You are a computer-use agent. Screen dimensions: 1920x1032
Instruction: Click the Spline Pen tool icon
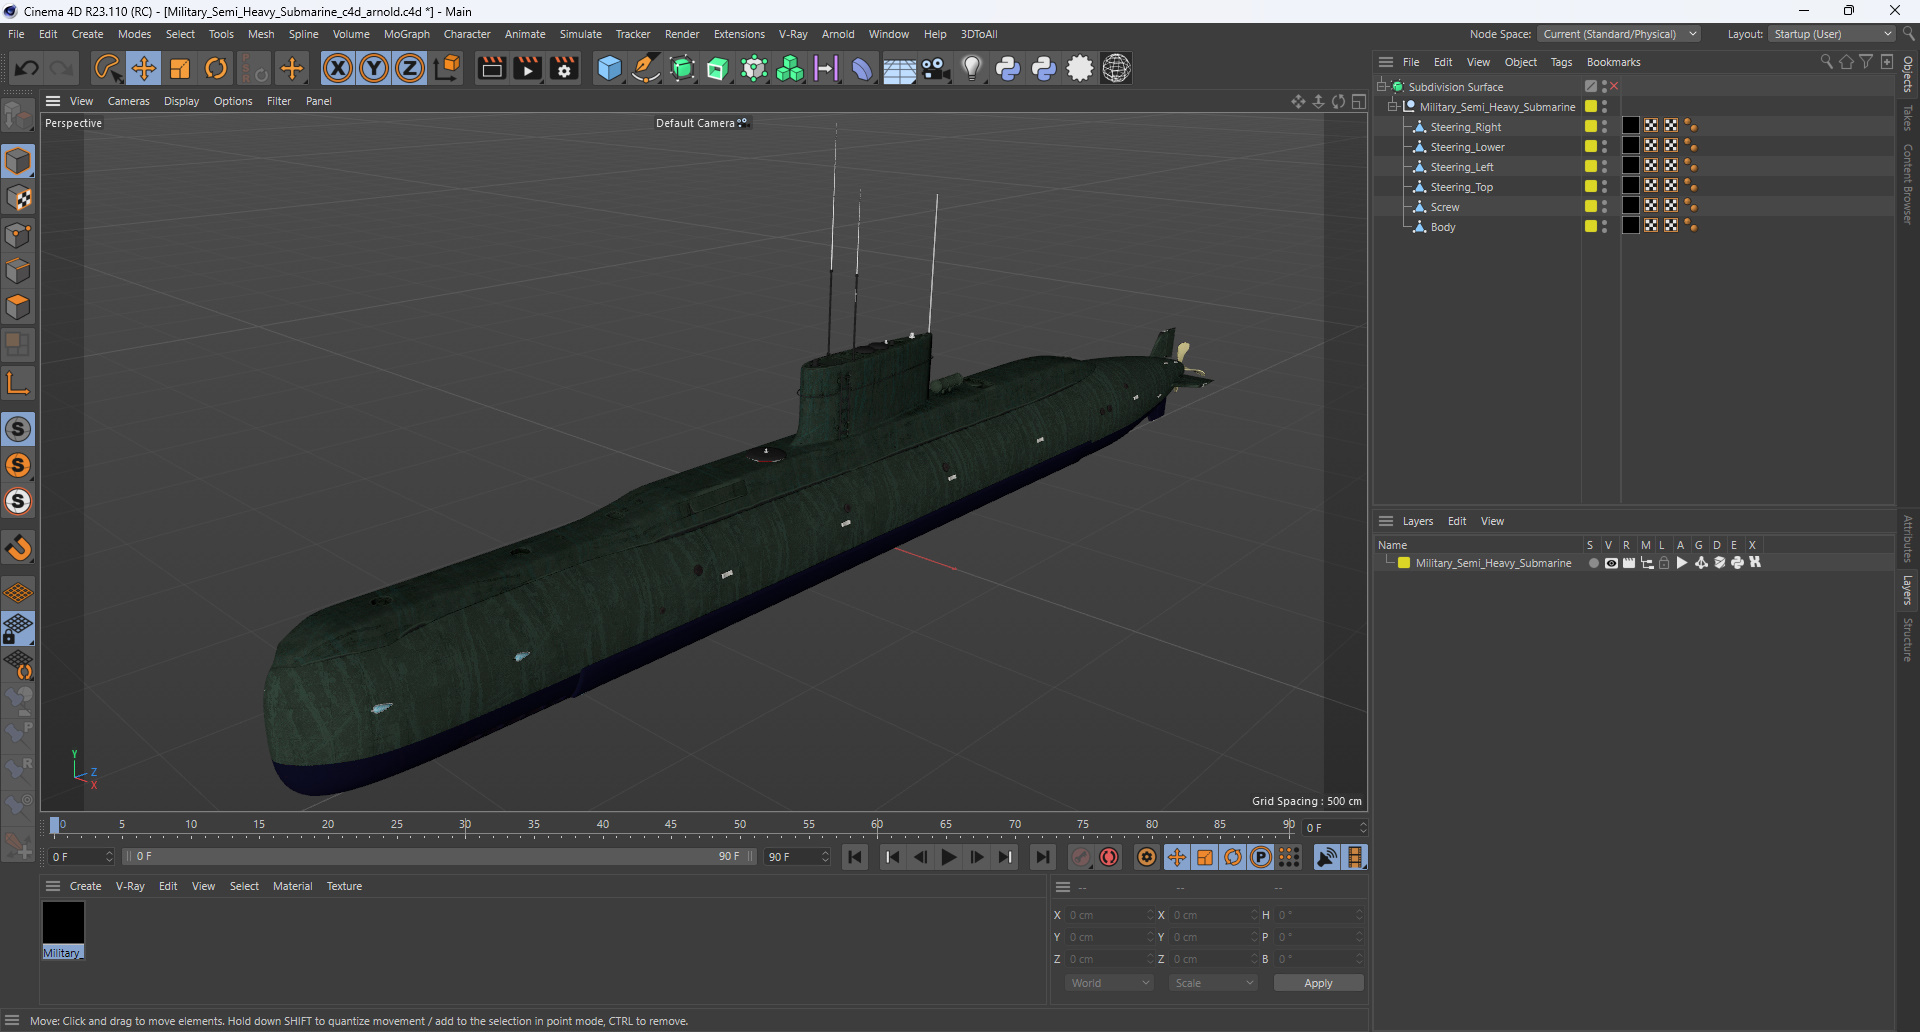tap(646, 68)
